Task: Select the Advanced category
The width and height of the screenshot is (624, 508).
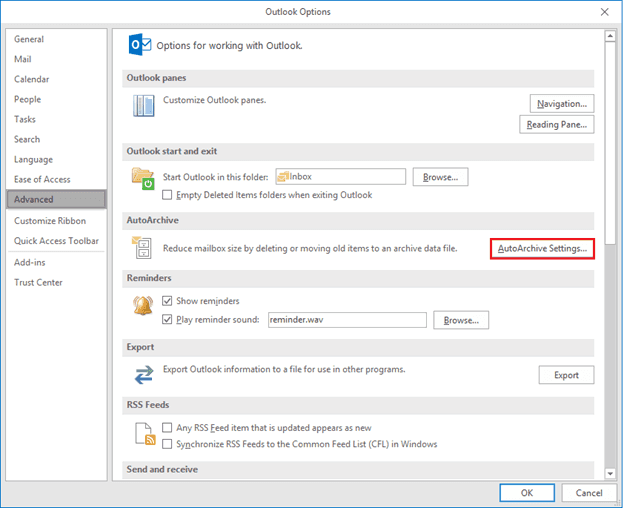Action: coord(56,199)
